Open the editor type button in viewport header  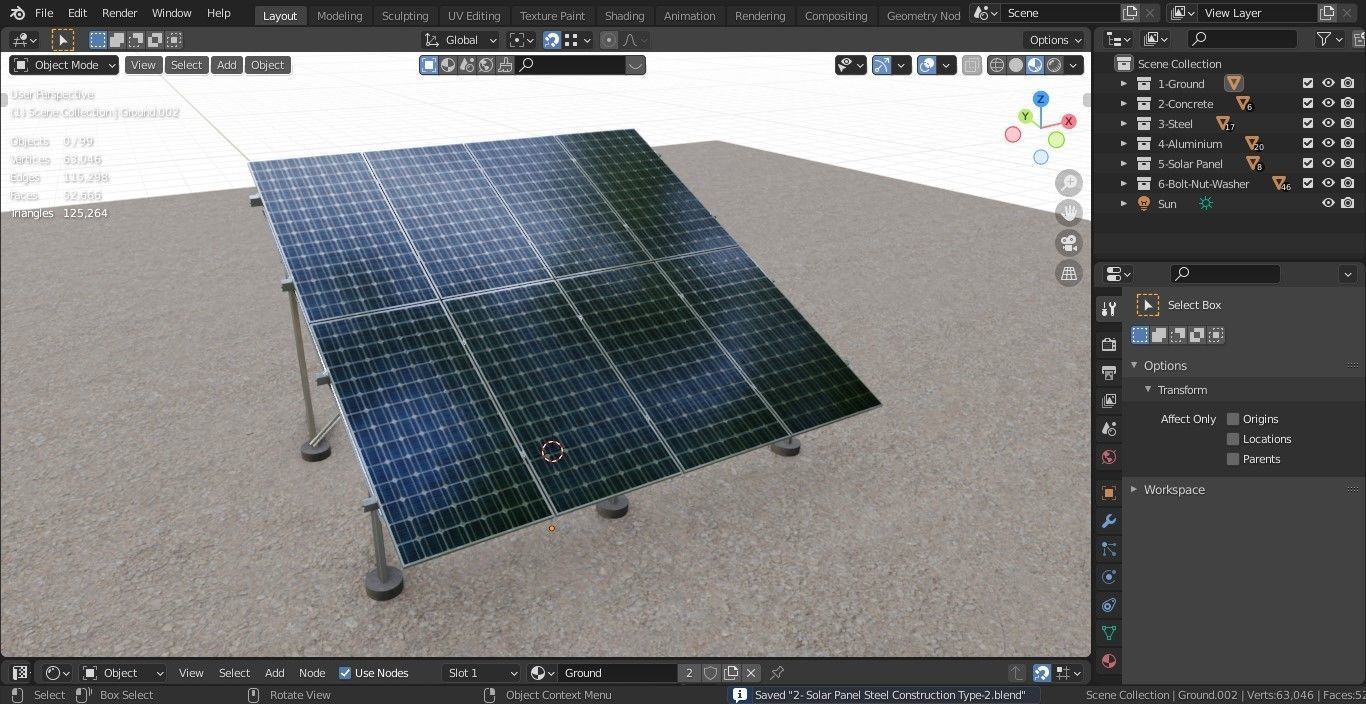(x=24, y=40)
